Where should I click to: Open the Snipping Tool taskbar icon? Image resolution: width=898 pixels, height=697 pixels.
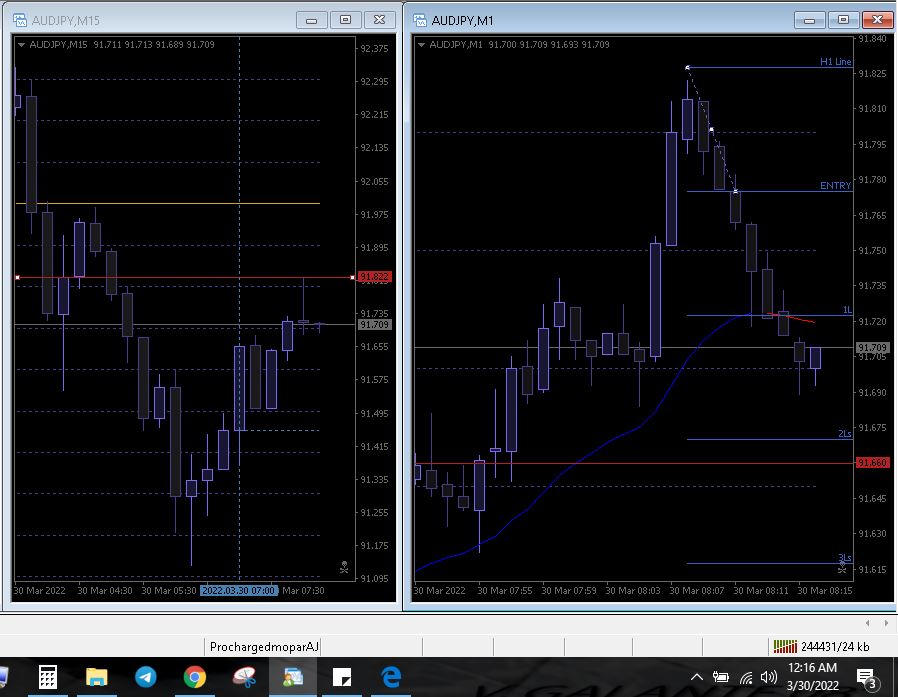[244, 677]
